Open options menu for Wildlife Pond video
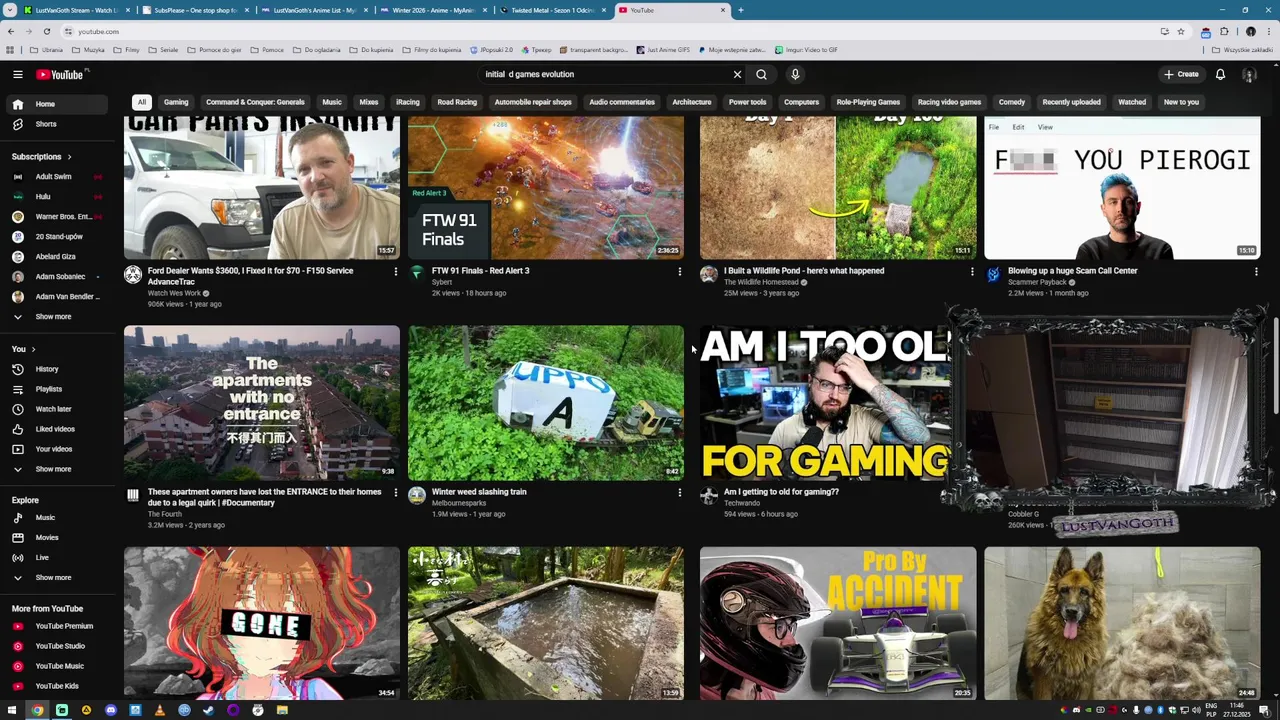This screenshot has height=720, width=1280. coord(971,271)
